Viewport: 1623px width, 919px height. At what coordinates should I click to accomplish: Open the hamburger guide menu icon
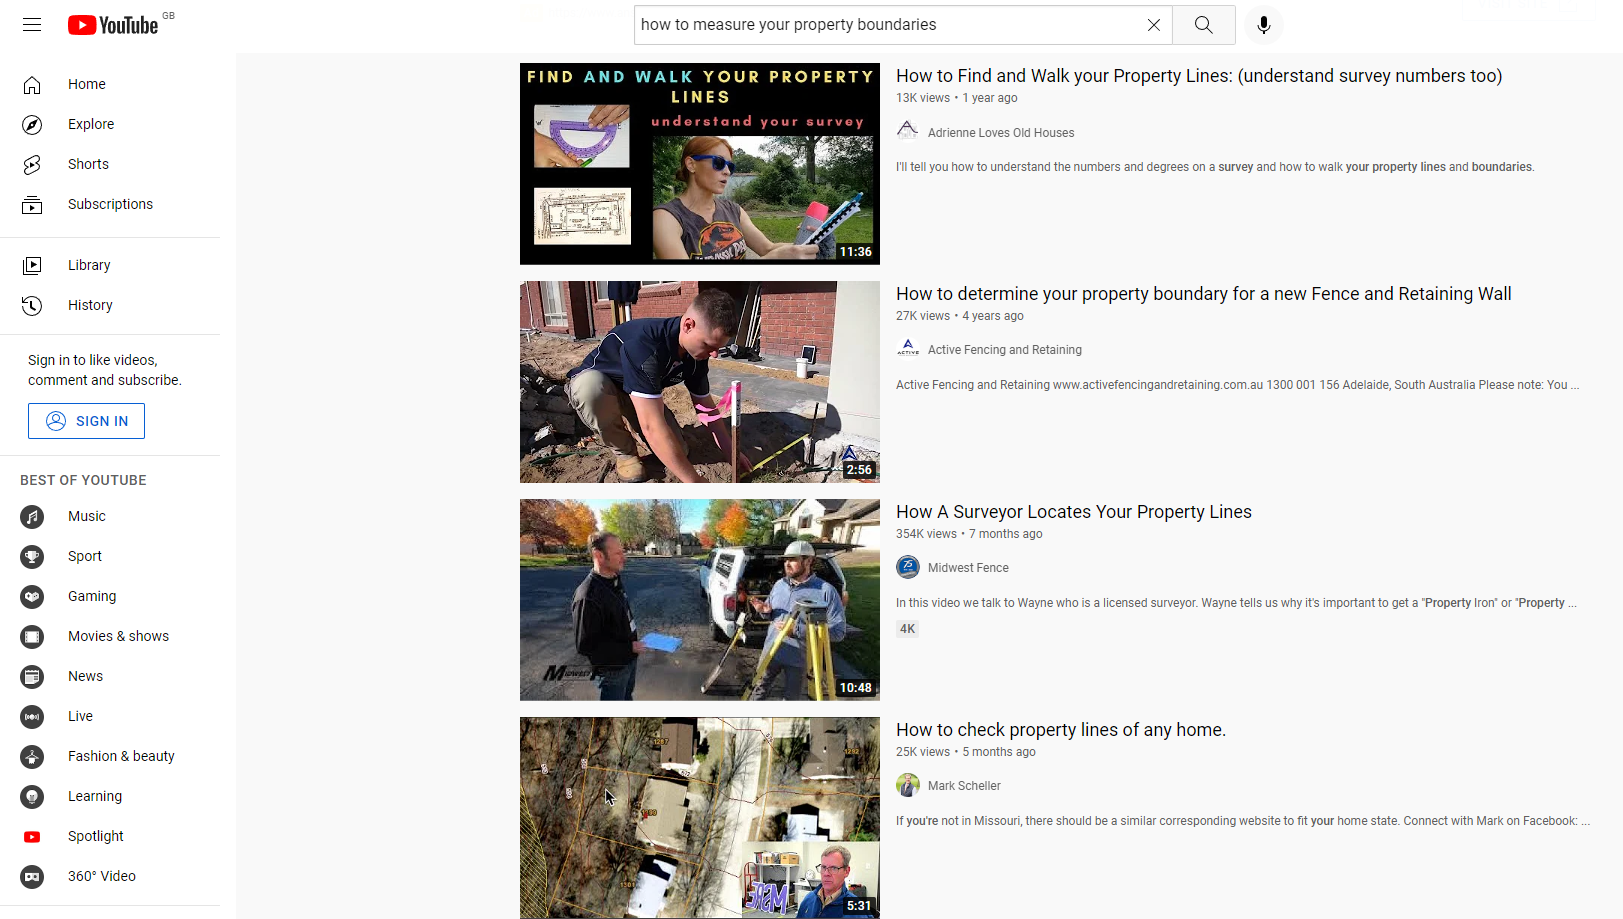coord(32,25)
